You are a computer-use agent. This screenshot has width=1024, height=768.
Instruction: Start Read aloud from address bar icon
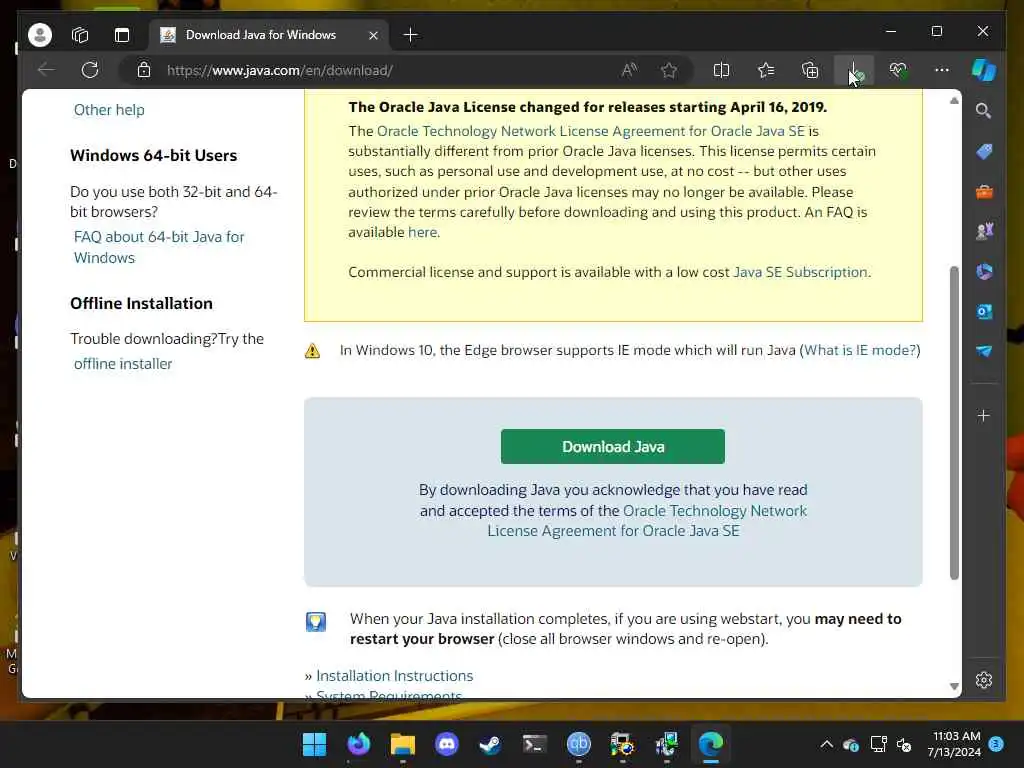pyautogui.click(x=629, y=70)
